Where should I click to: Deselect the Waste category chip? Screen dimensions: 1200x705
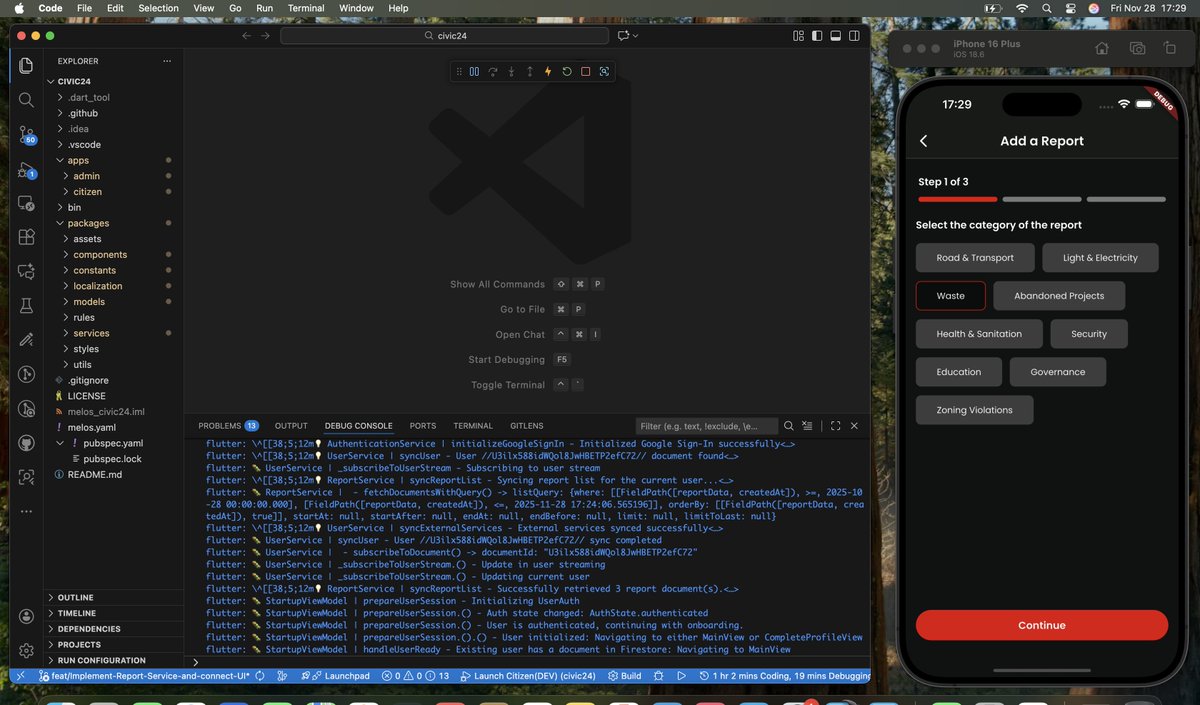click(x=951, y=296)
